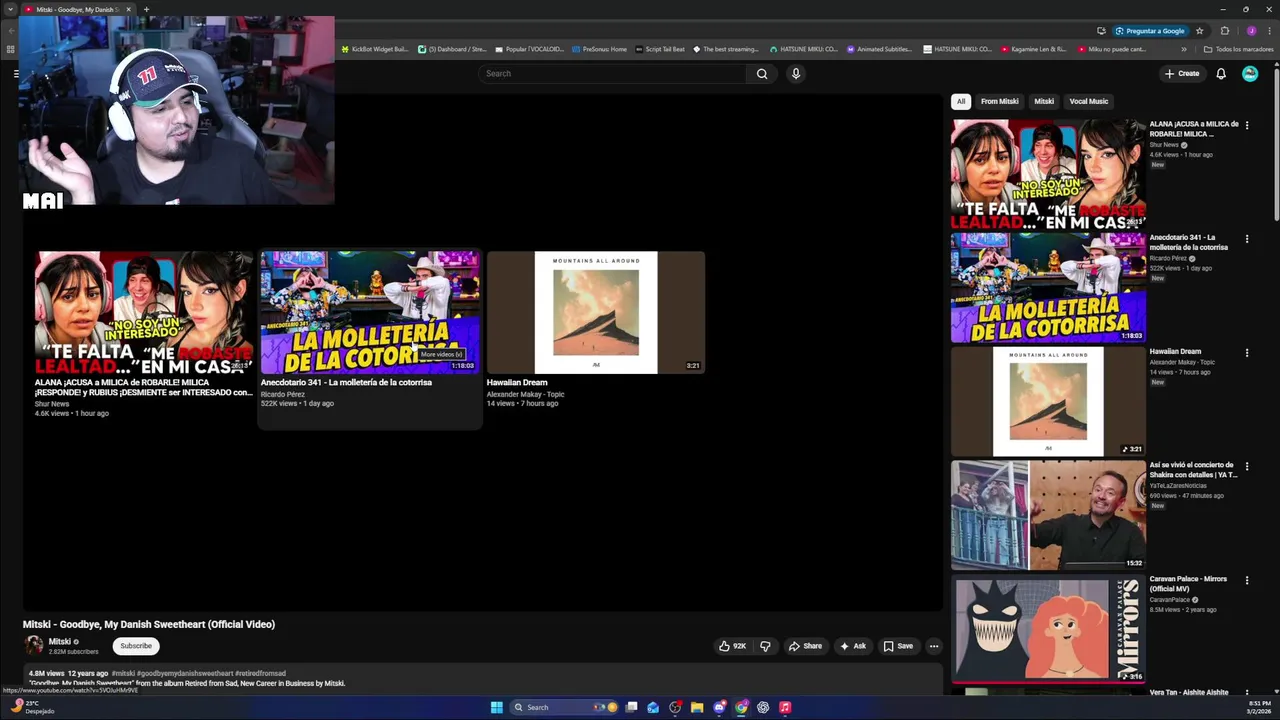The width and height of the screenshot is (1280, 720).
Task: Open the #mitski hashtag link
Action: click(123, 674)
